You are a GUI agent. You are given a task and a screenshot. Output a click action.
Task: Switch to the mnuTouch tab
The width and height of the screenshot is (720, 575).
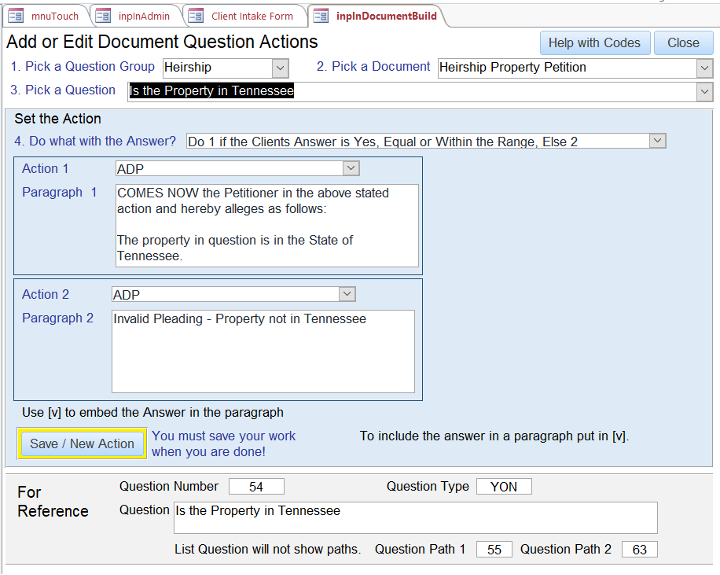pyautogui.click(x=54, y=16)
